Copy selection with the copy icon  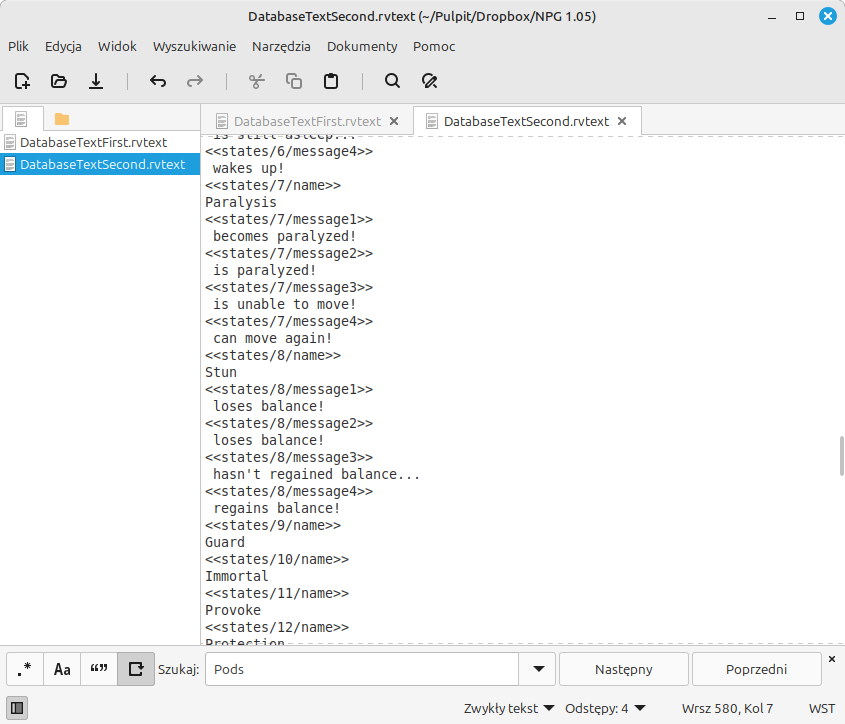(294, 81)
